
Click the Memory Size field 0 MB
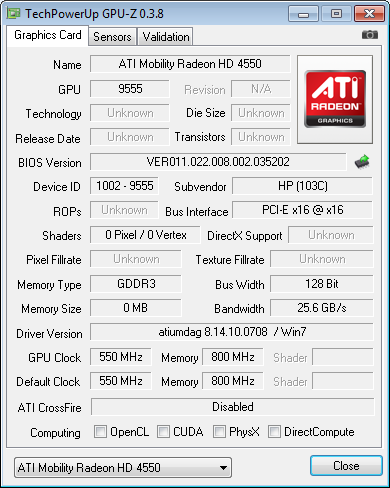point(136,308)
